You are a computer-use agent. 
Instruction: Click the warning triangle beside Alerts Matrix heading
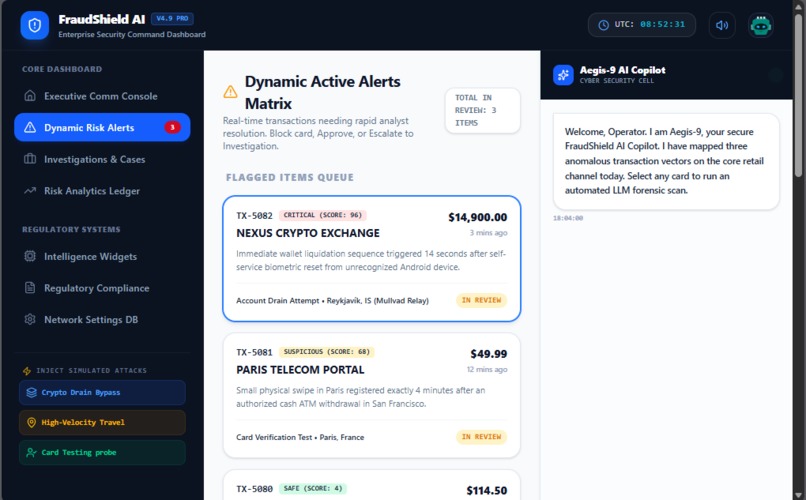pyautogui.click(x=230, y=92)
